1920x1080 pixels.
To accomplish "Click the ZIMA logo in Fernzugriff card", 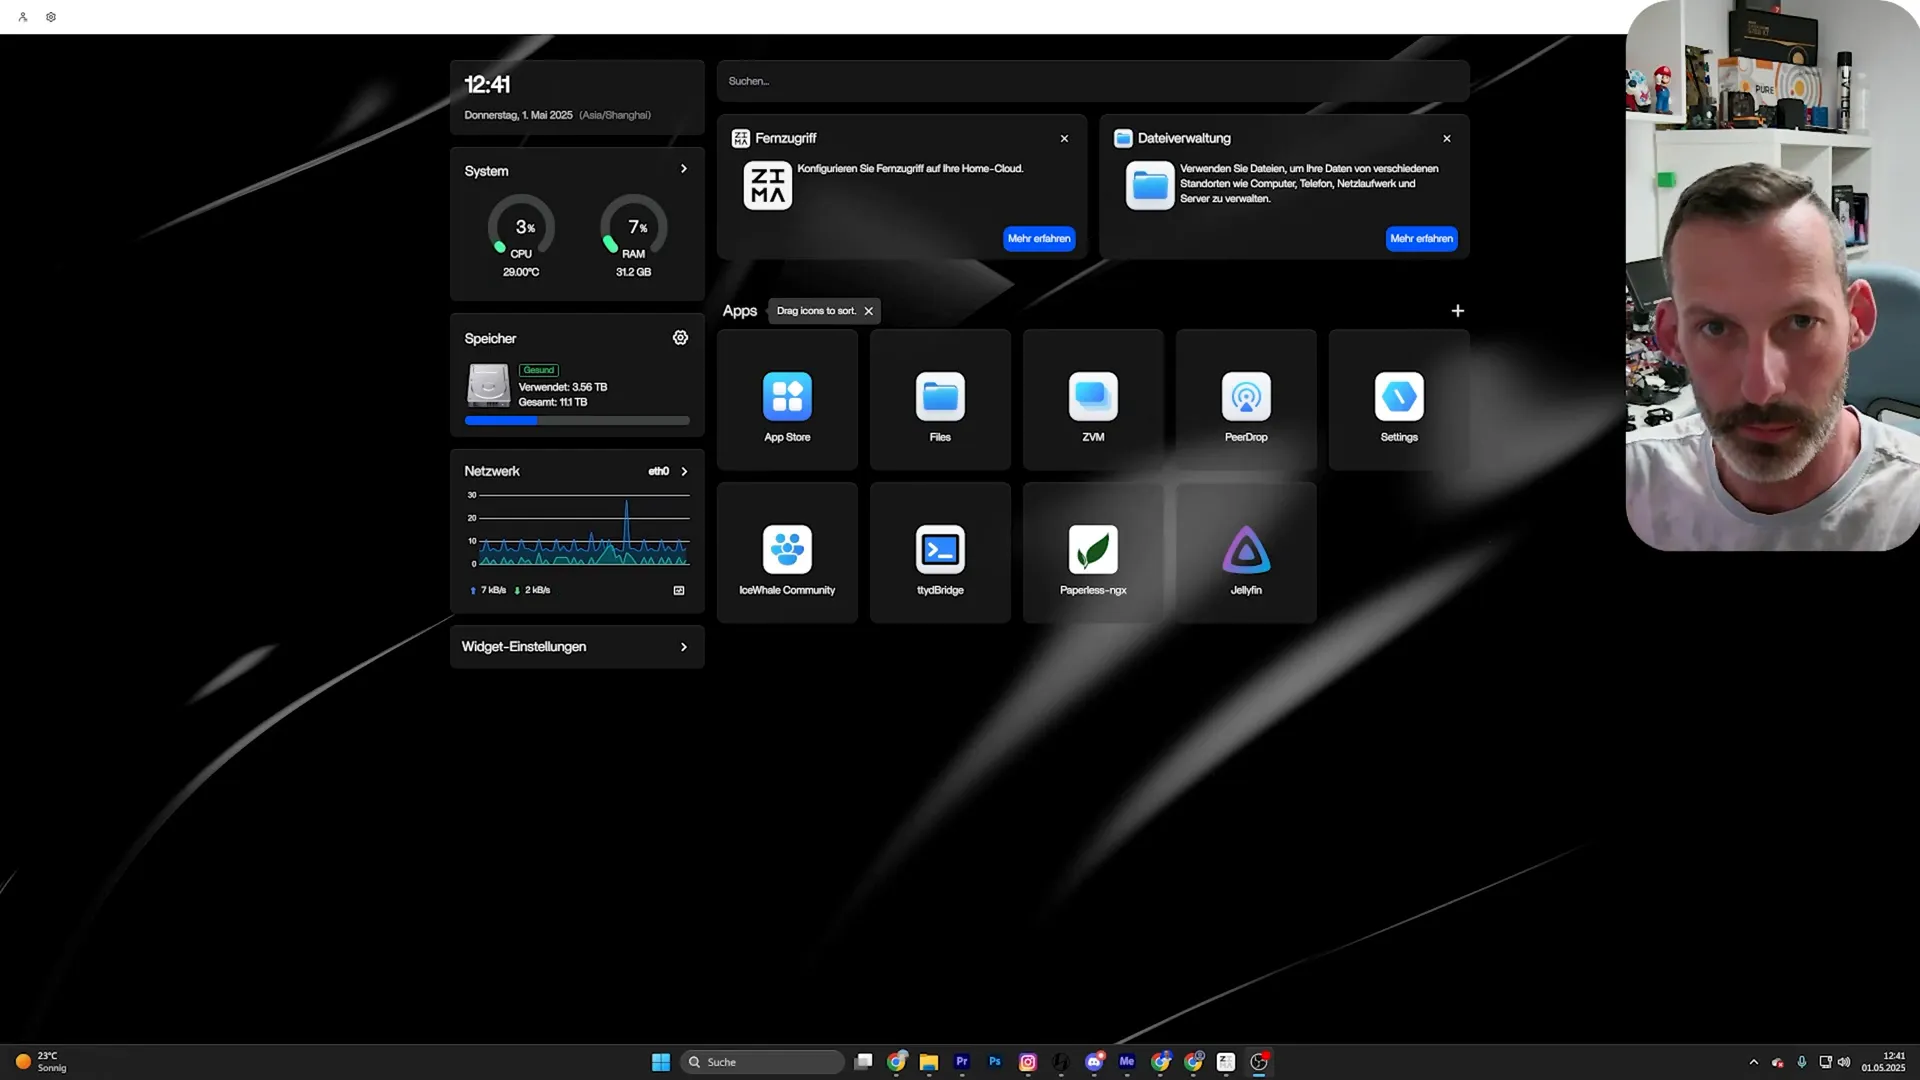I will tap(768, 185).
